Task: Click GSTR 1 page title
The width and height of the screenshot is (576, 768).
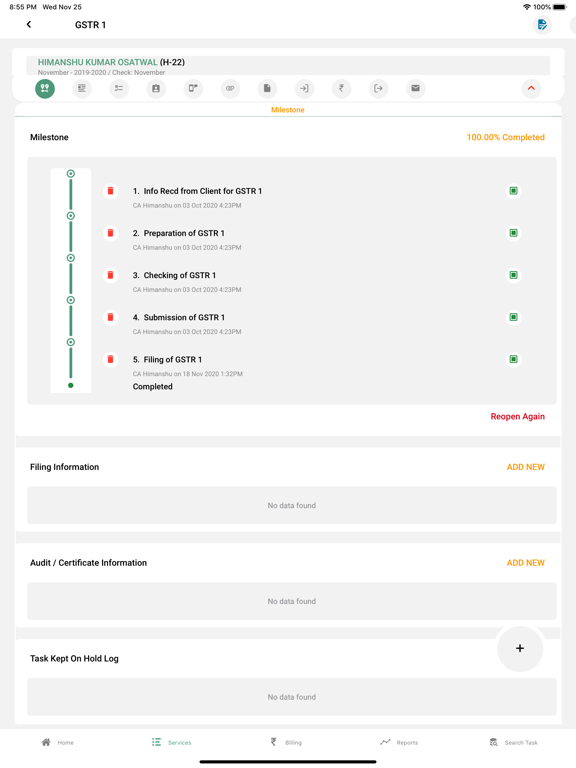Action: tap(90, 25)
